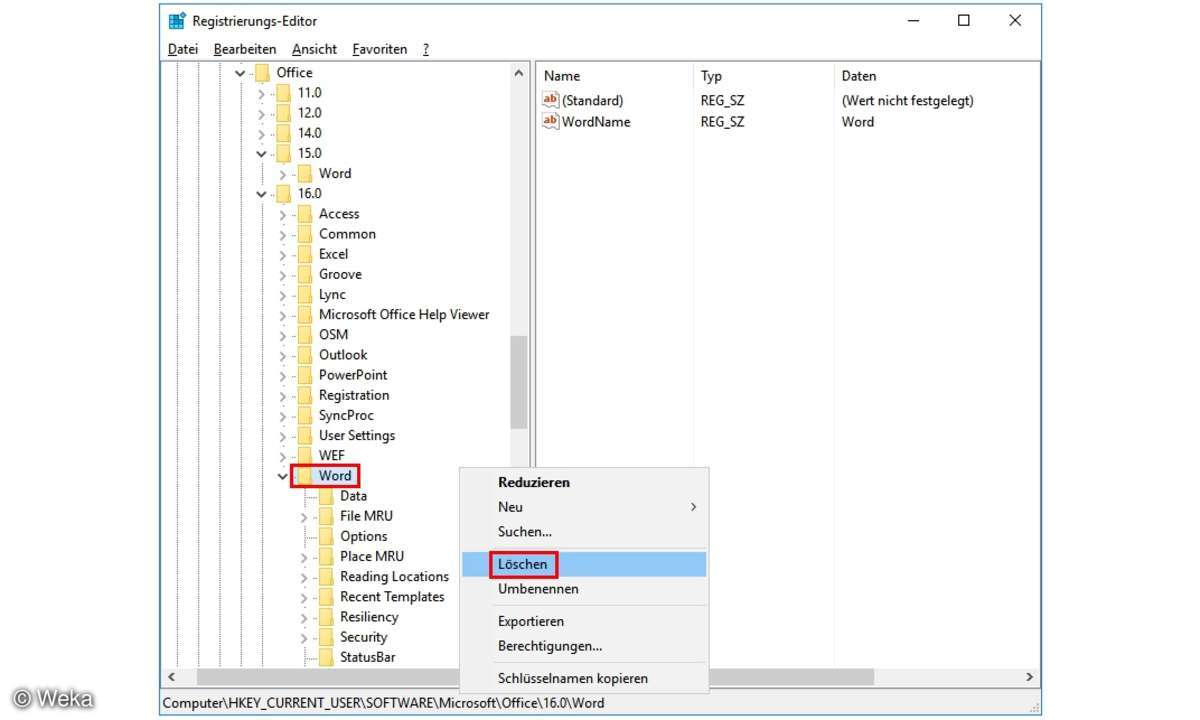Click the StatusBar folder icon

tap(325, 657)
